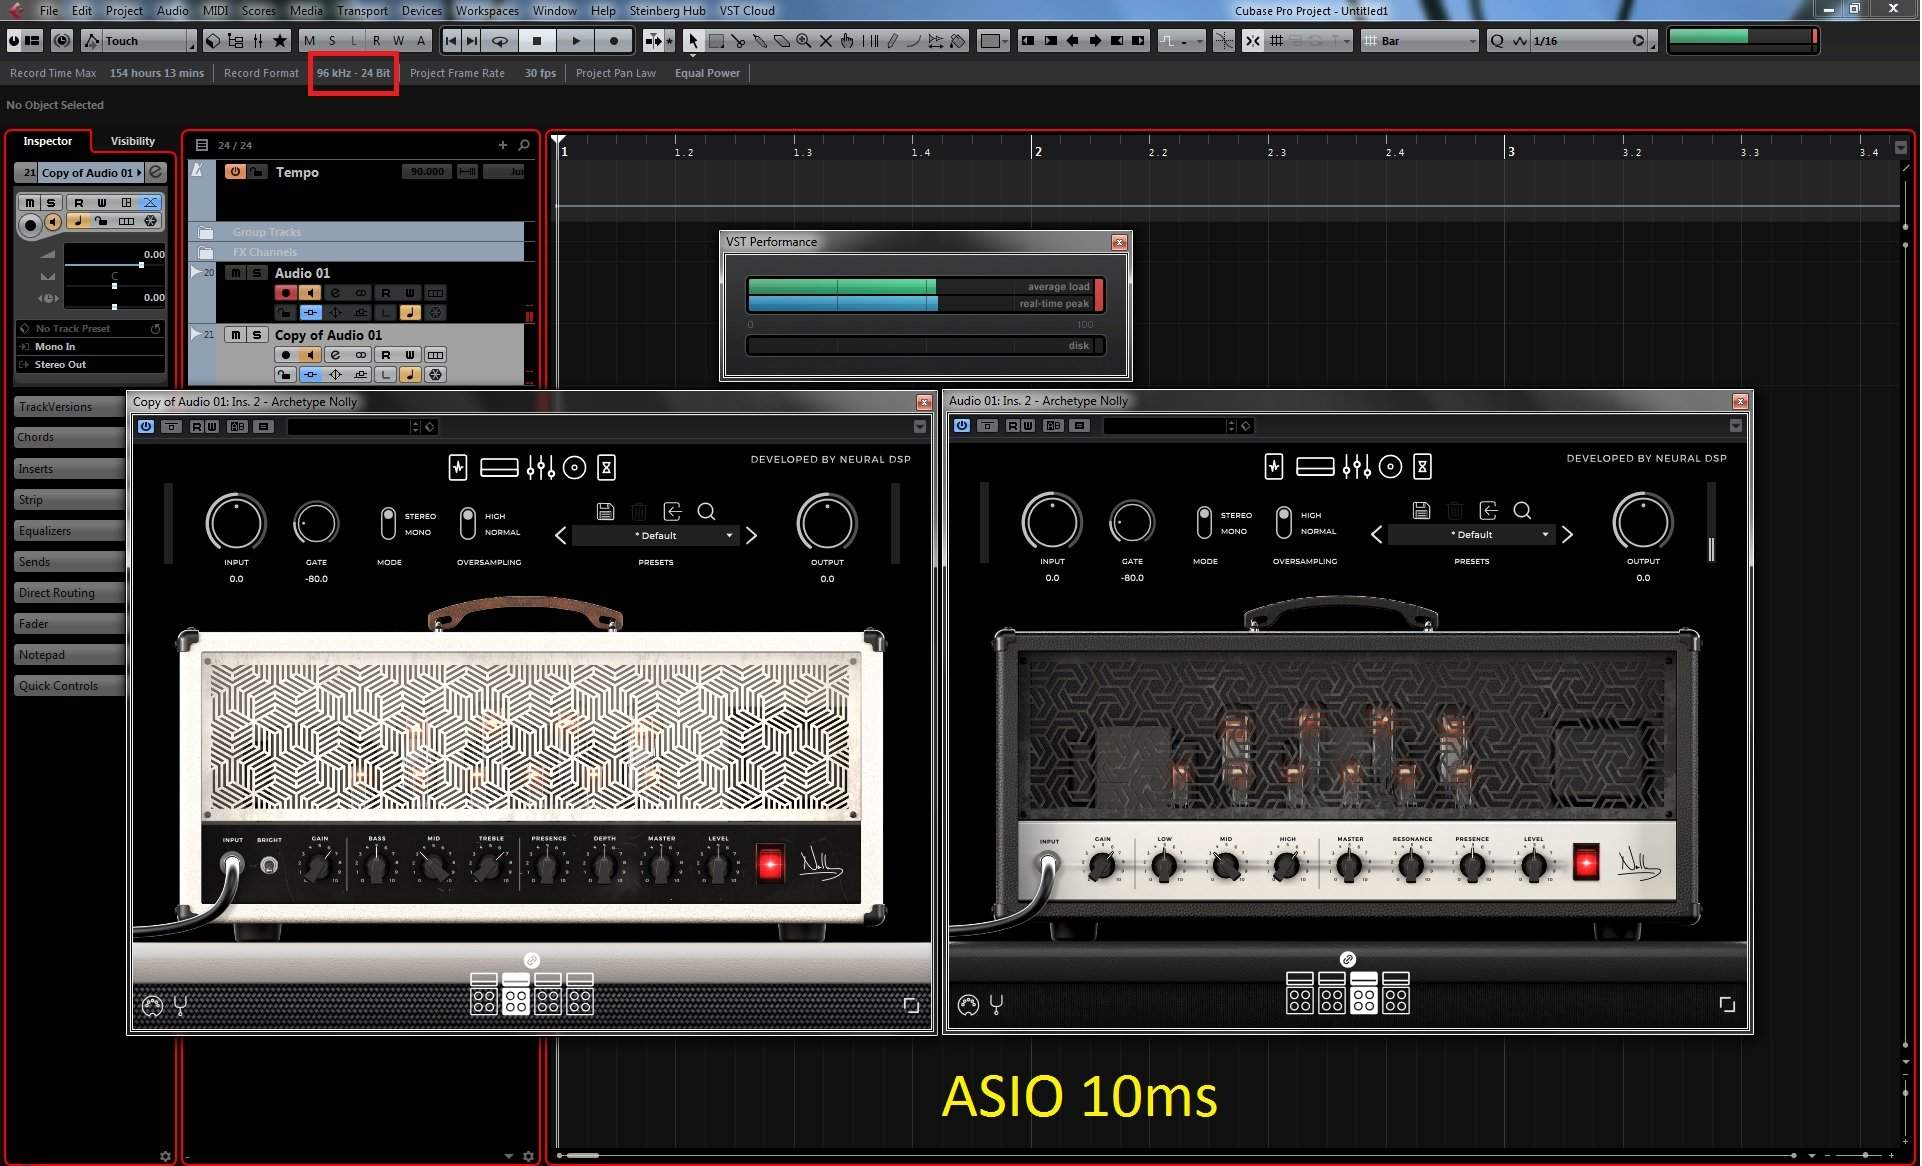The width and height of the screenshot is (1922, 1166).
Task: Open Inspector Edit Channel Settings icon
Action: click(x=156, y=172)
